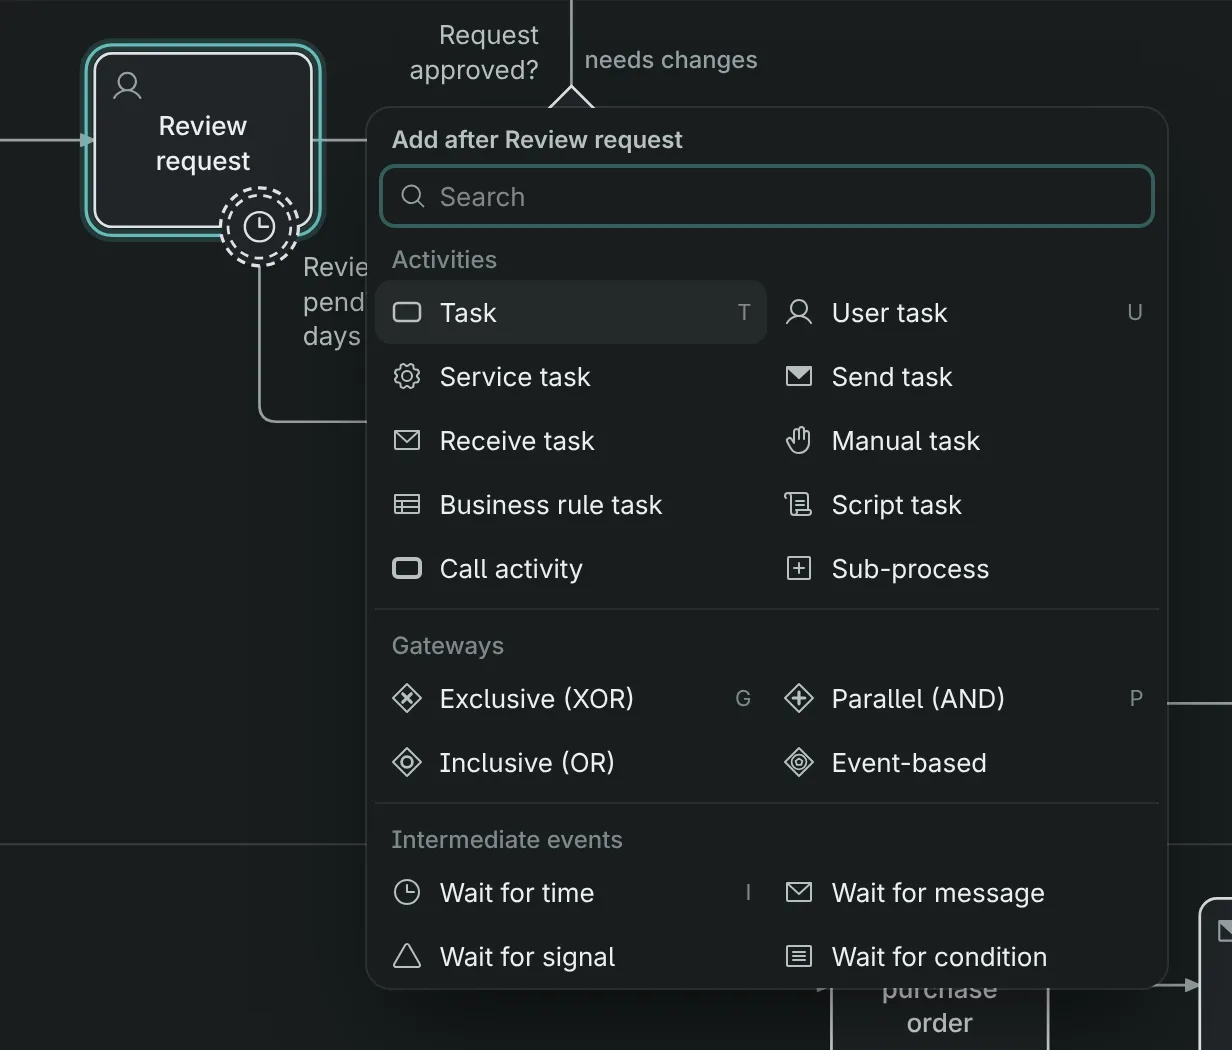Image resolution: width=1232 pixels, height=1050 pixels.
Task: Click the Sub-process plus-box icon
Action: [799, 568]
